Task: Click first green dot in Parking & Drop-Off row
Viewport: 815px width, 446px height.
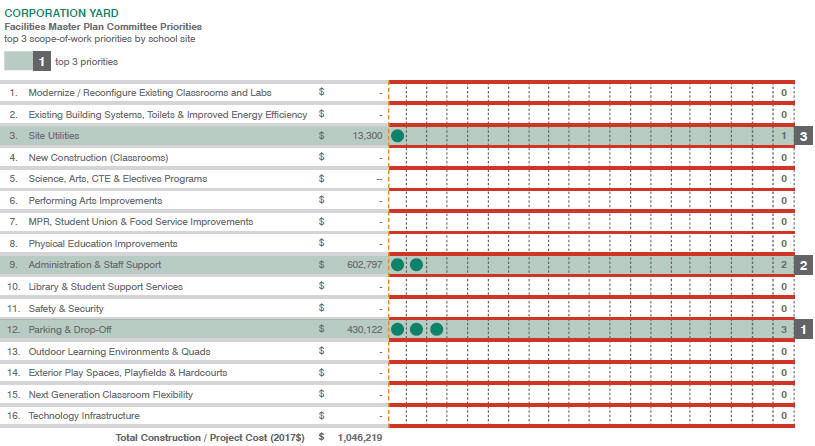Action: click(398, 329)
